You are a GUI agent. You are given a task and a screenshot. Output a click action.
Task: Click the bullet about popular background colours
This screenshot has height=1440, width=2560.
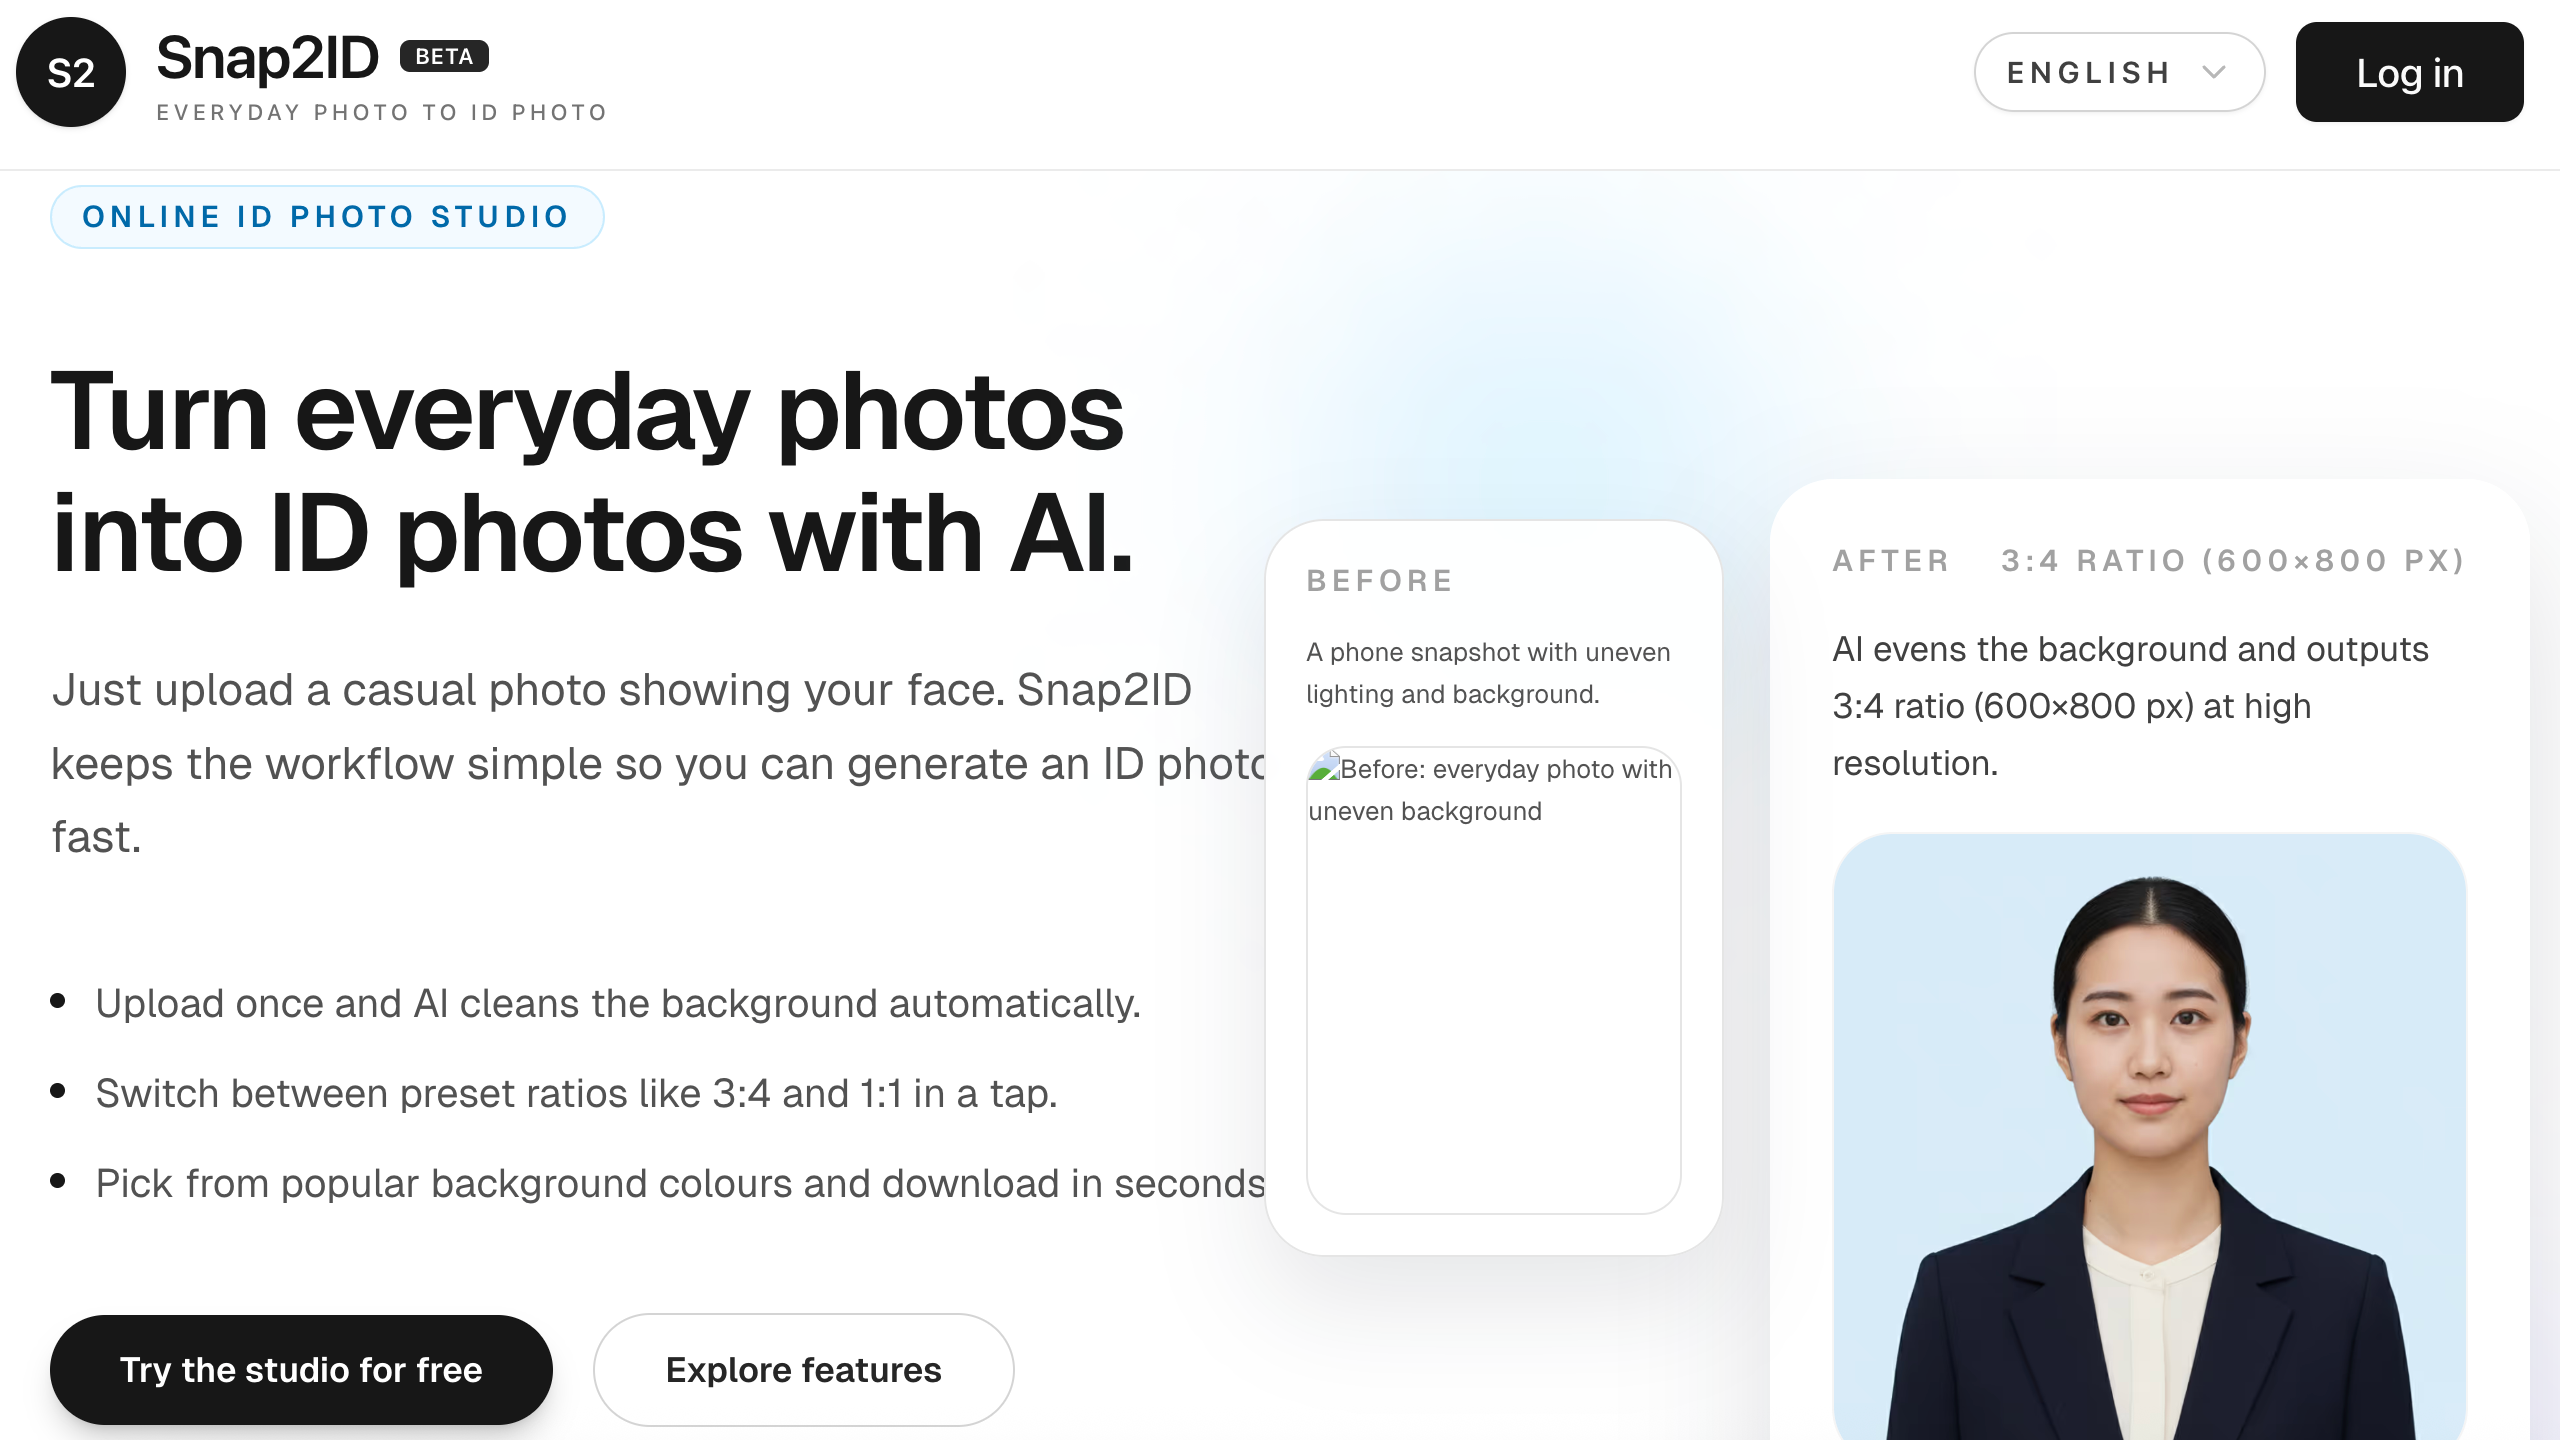[680, 1183]
